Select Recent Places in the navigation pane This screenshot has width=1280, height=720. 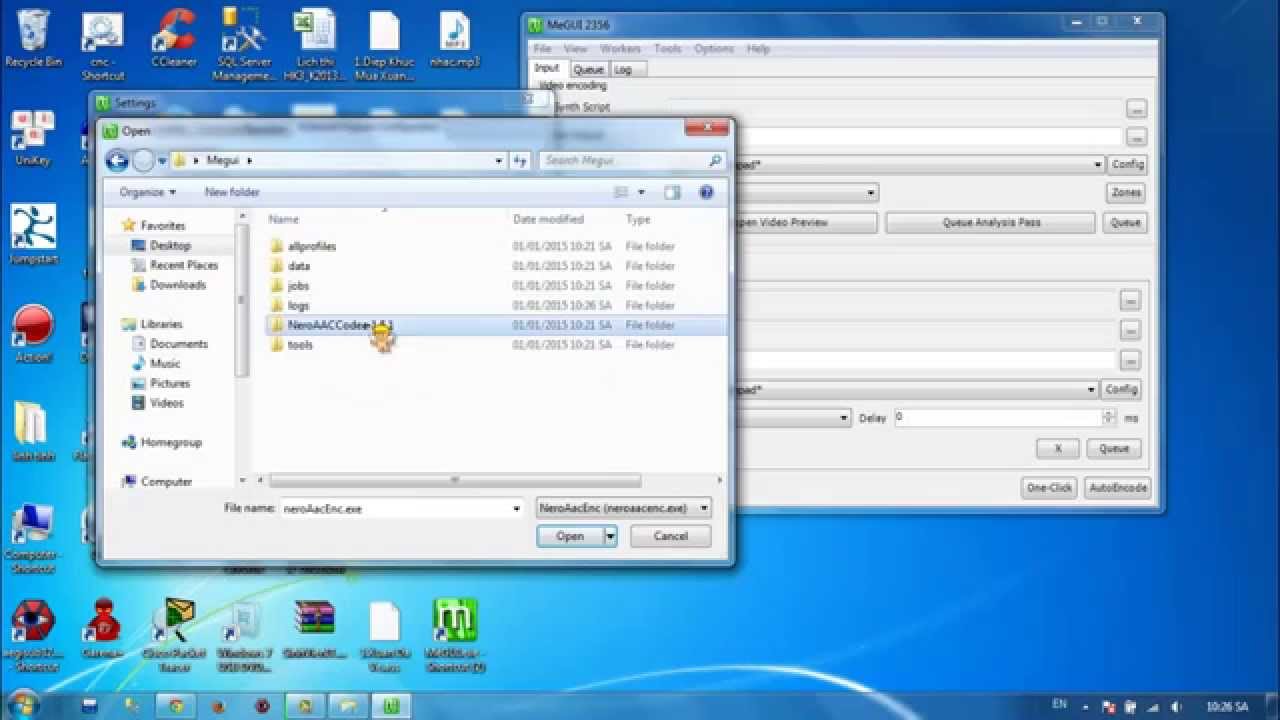[x=183, y=265]
